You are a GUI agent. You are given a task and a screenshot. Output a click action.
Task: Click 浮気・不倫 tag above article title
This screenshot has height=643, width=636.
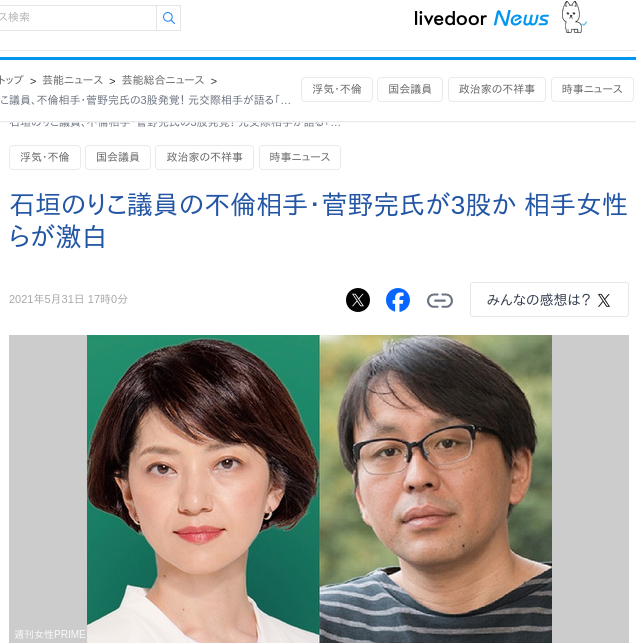[x=45, y=157]
